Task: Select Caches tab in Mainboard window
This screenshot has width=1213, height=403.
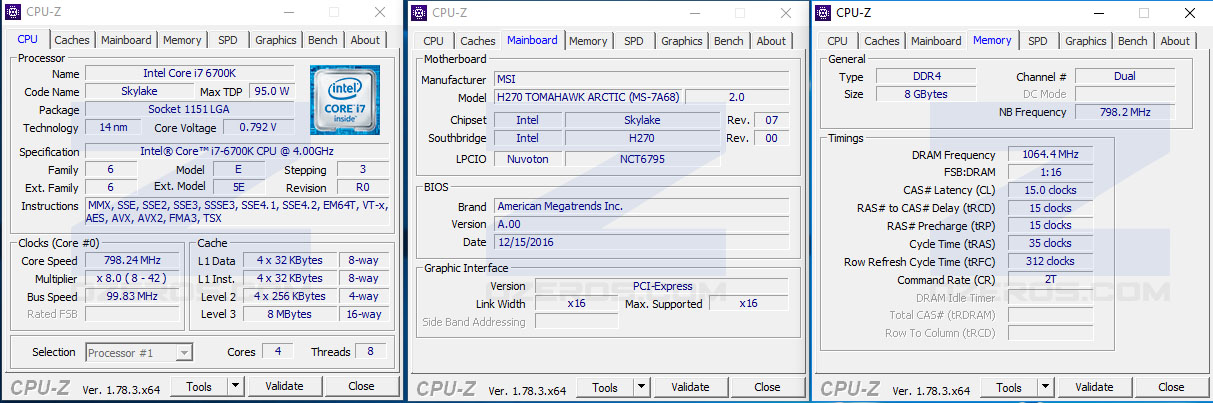Action: tap(478, 41)
